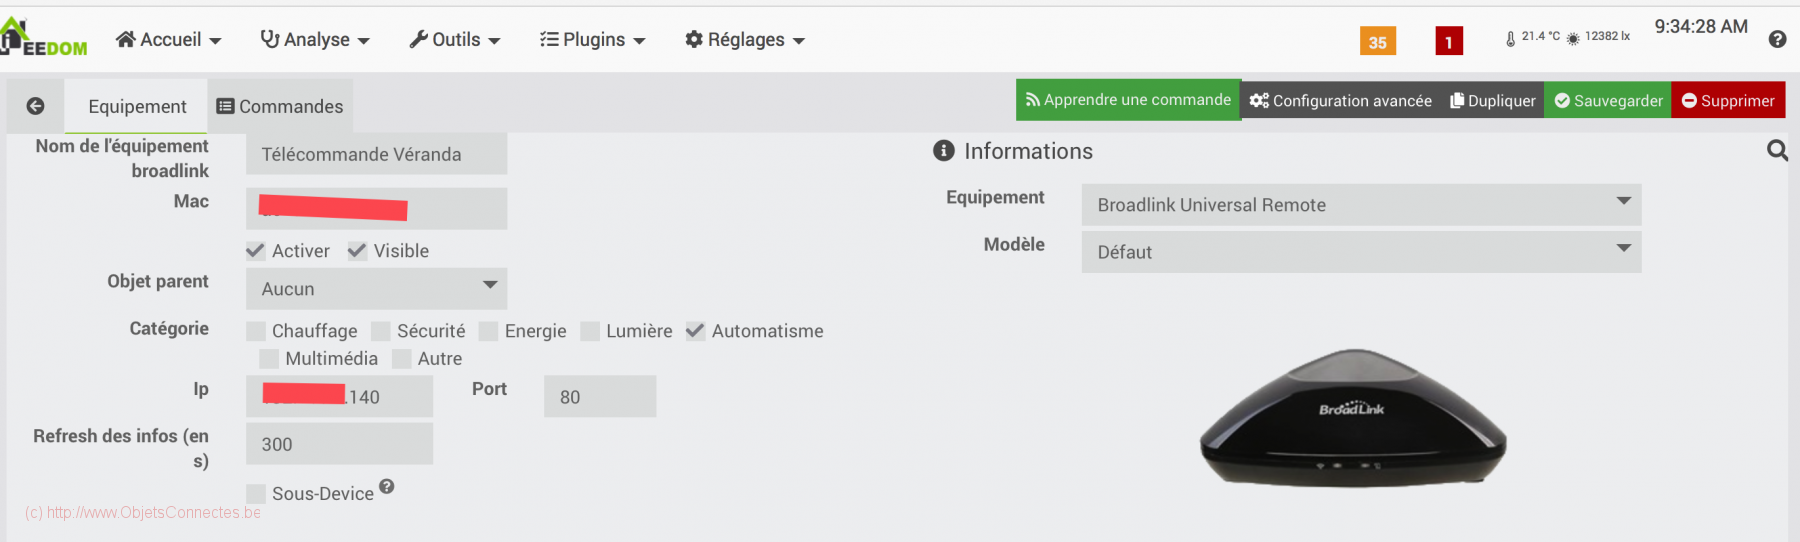
Task: Switch to the Equipement tab
Action: (x=137, y=106)
